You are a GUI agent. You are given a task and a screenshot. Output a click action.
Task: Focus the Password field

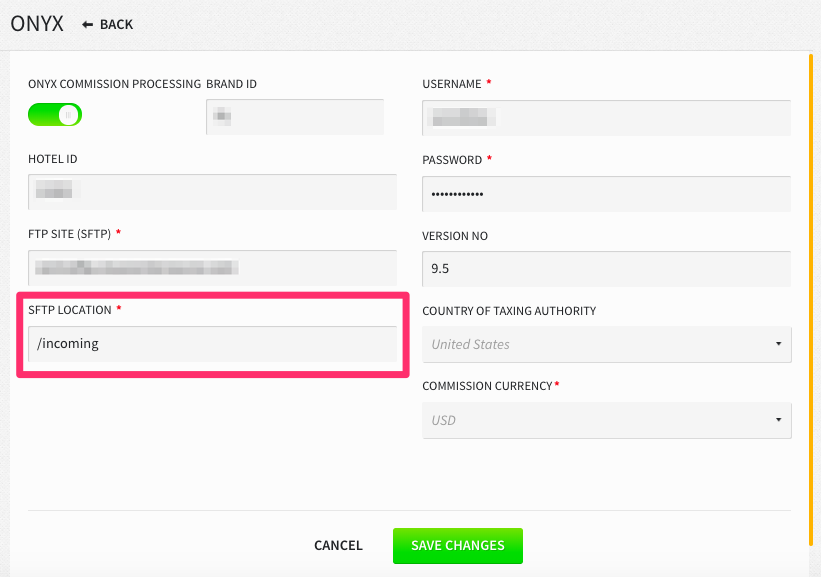[x=606, y=194]
